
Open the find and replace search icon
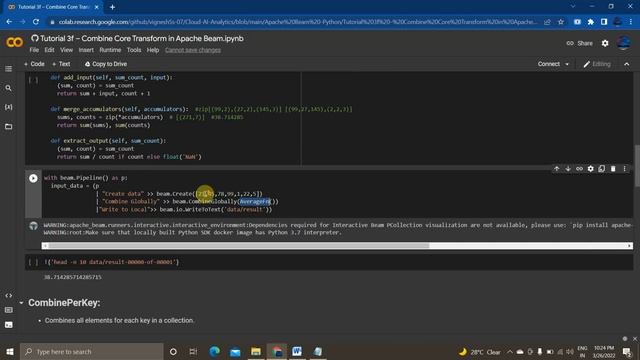(x=8, y=88)
